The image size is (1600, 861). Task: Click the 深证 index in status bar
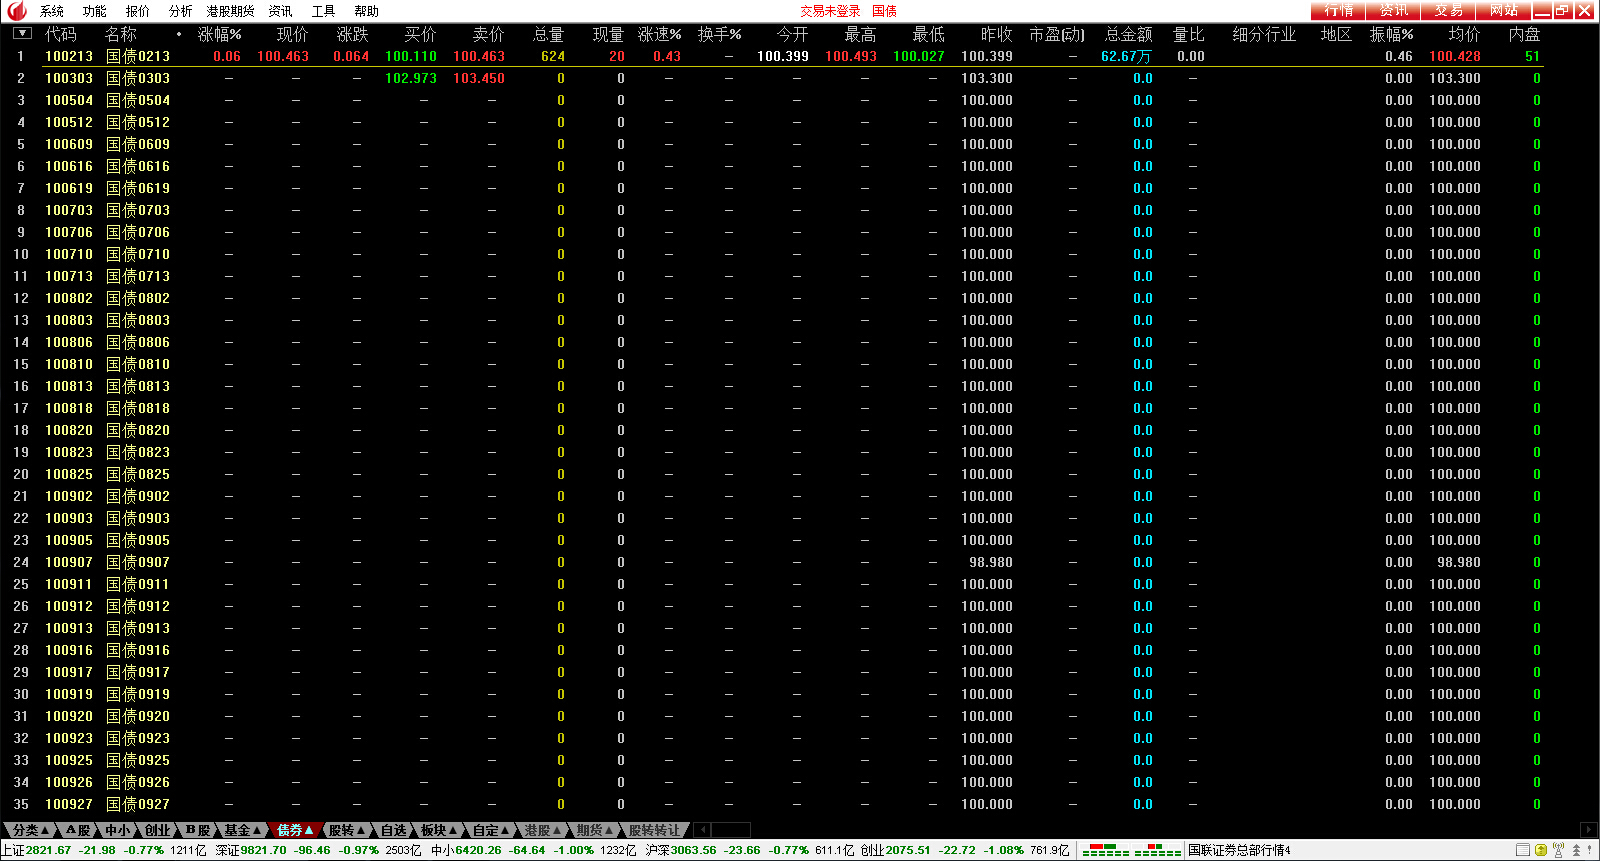tap(318, 850)
